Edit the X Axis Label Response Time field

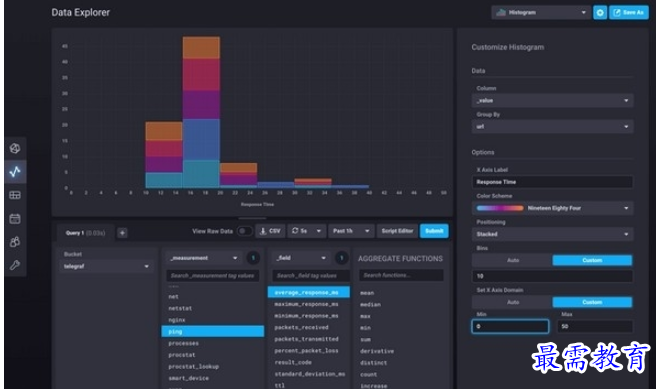tap(552, 182)
